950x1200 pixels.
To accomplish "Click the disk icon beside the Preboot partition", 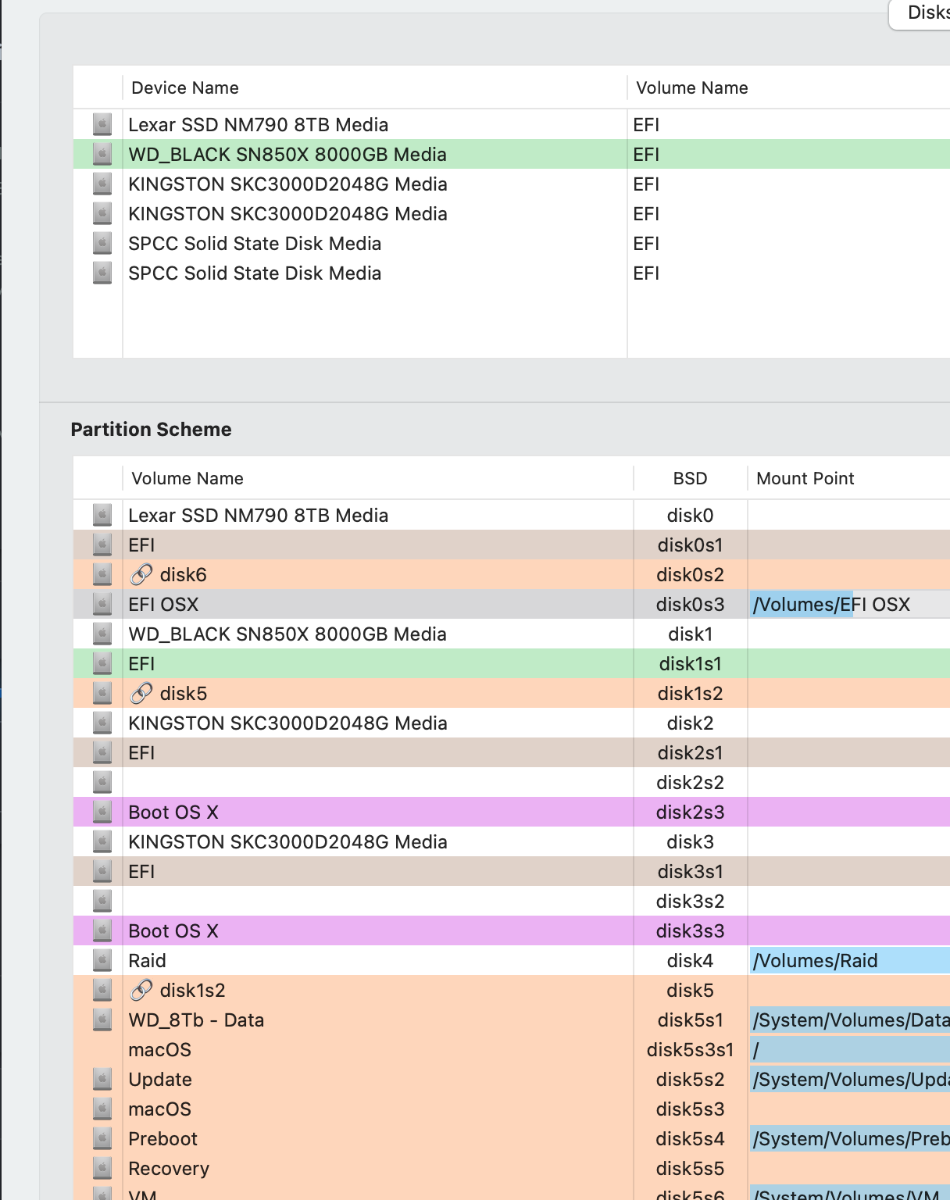I will pyautogui.click(x=102, y=1139).
